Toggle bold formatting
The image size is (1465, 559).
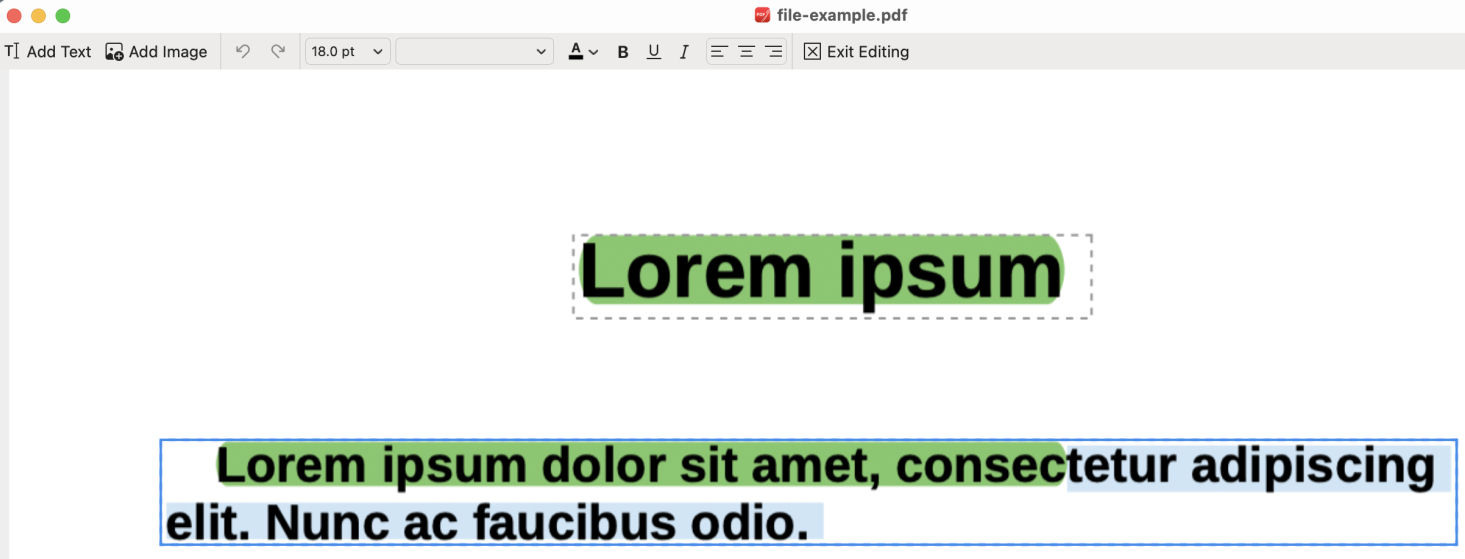click(623, 52)
